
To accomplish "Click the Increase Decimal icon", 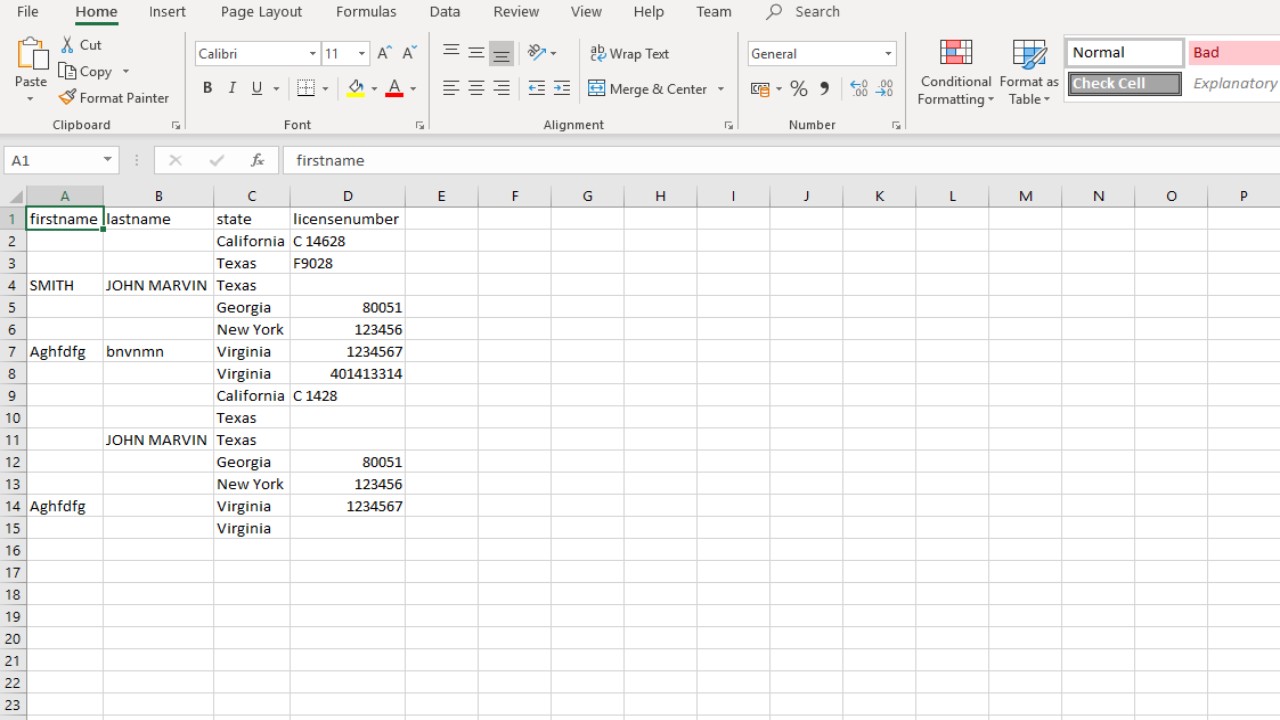I will pyautogui.click(x=859, y=89).
